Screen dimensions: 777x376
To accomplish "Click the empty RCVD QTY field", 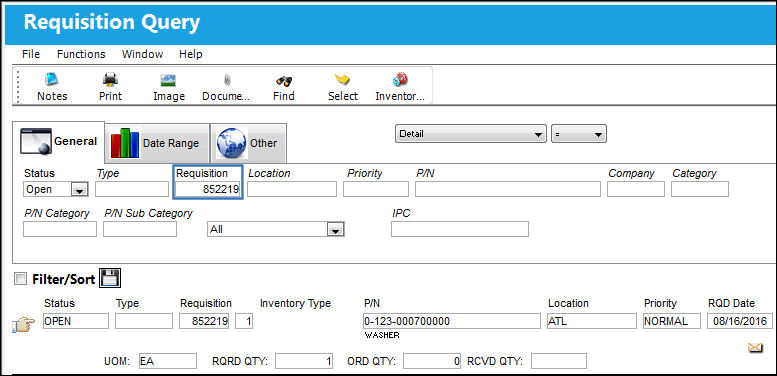I will tap(559, 361).
